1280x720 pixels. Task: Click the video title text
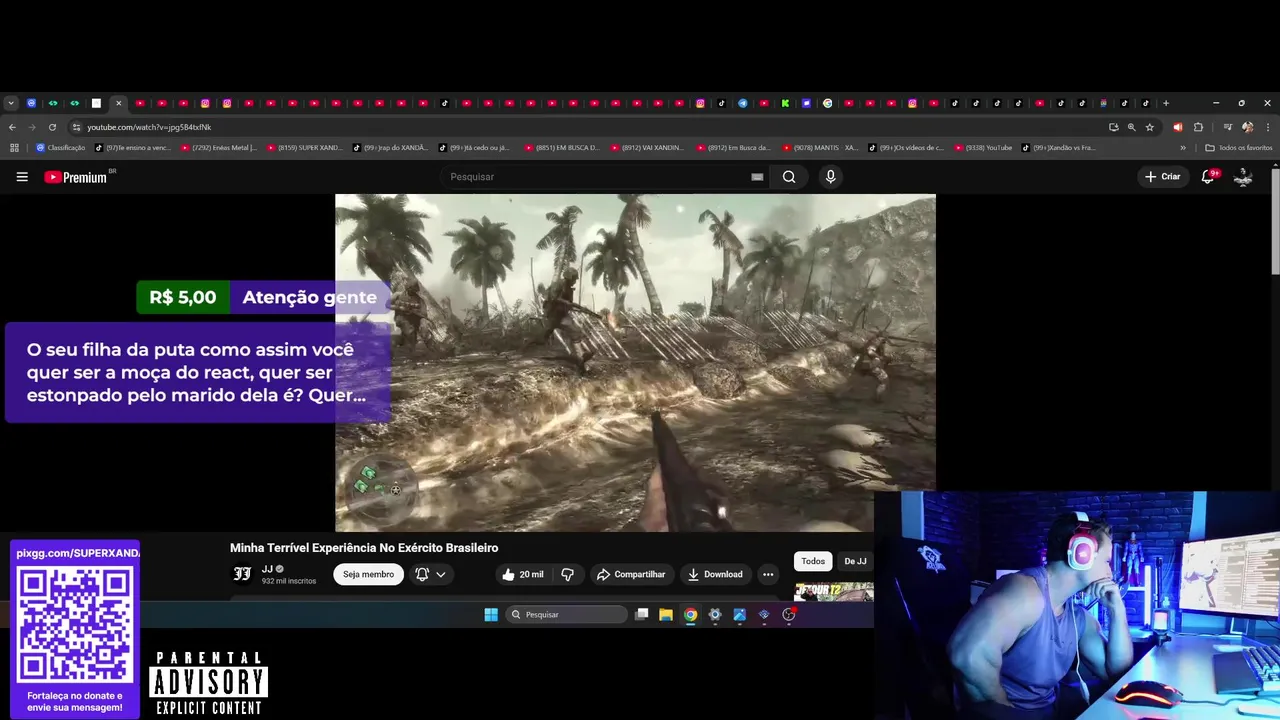point(364,548)
